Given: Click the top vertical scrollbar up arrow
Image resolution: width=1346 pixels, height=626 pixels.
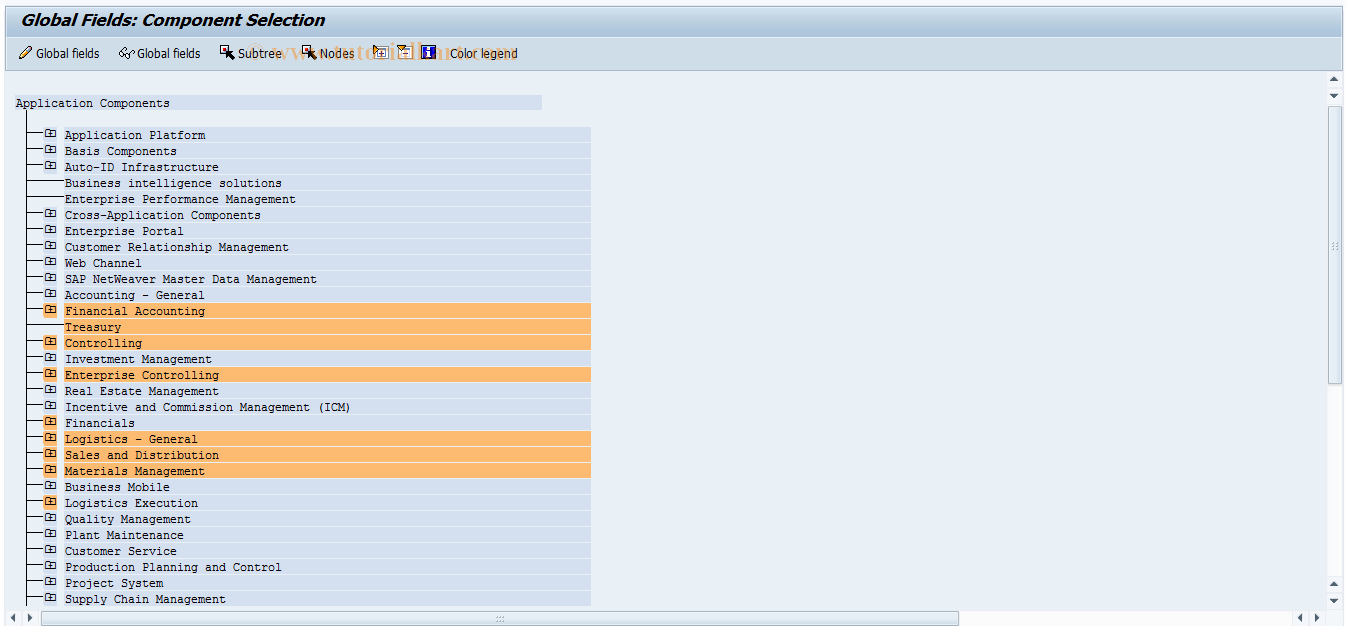Looking at the screenshot, I should [x=1334, y=79].
